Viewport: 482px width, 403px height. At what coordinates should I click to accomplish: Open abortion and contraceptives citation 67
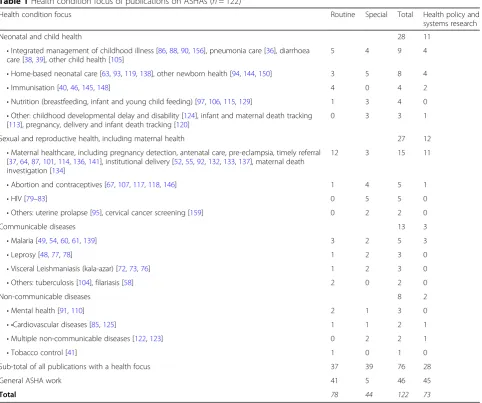(x=110, y=185)
